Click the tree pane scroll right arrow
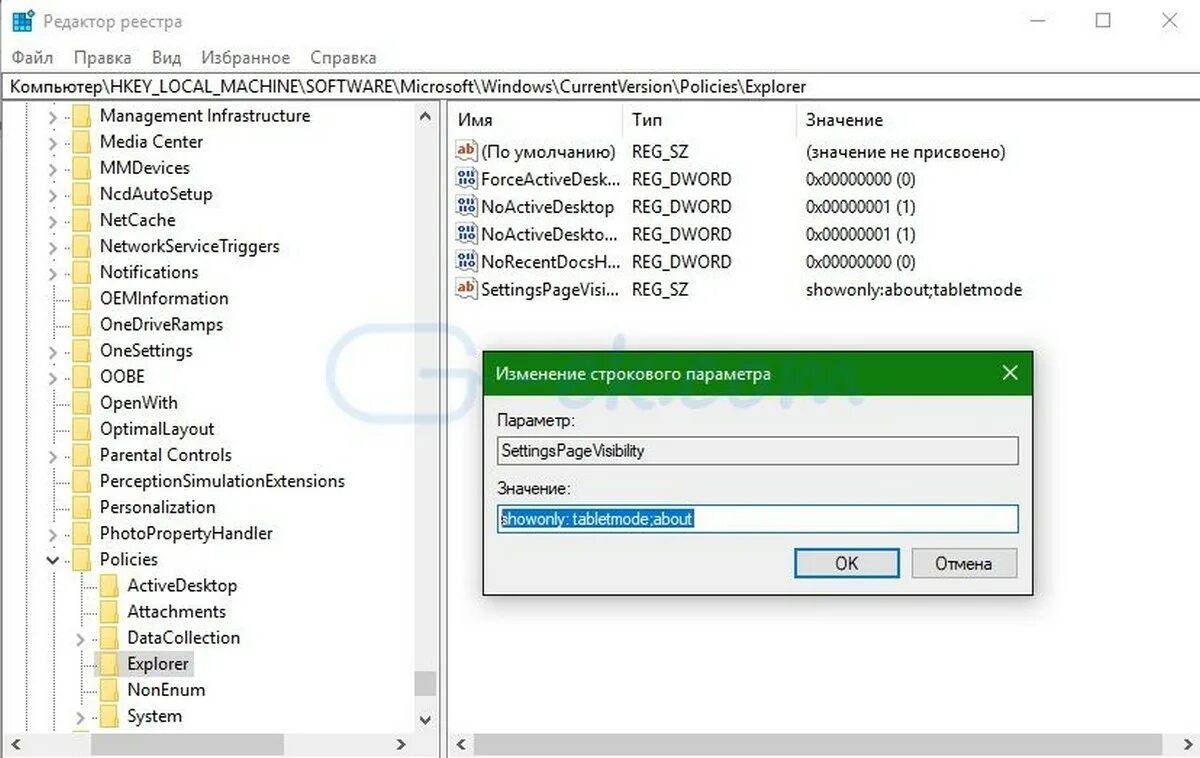This screenshot has width=1200, height=758. 401,744
